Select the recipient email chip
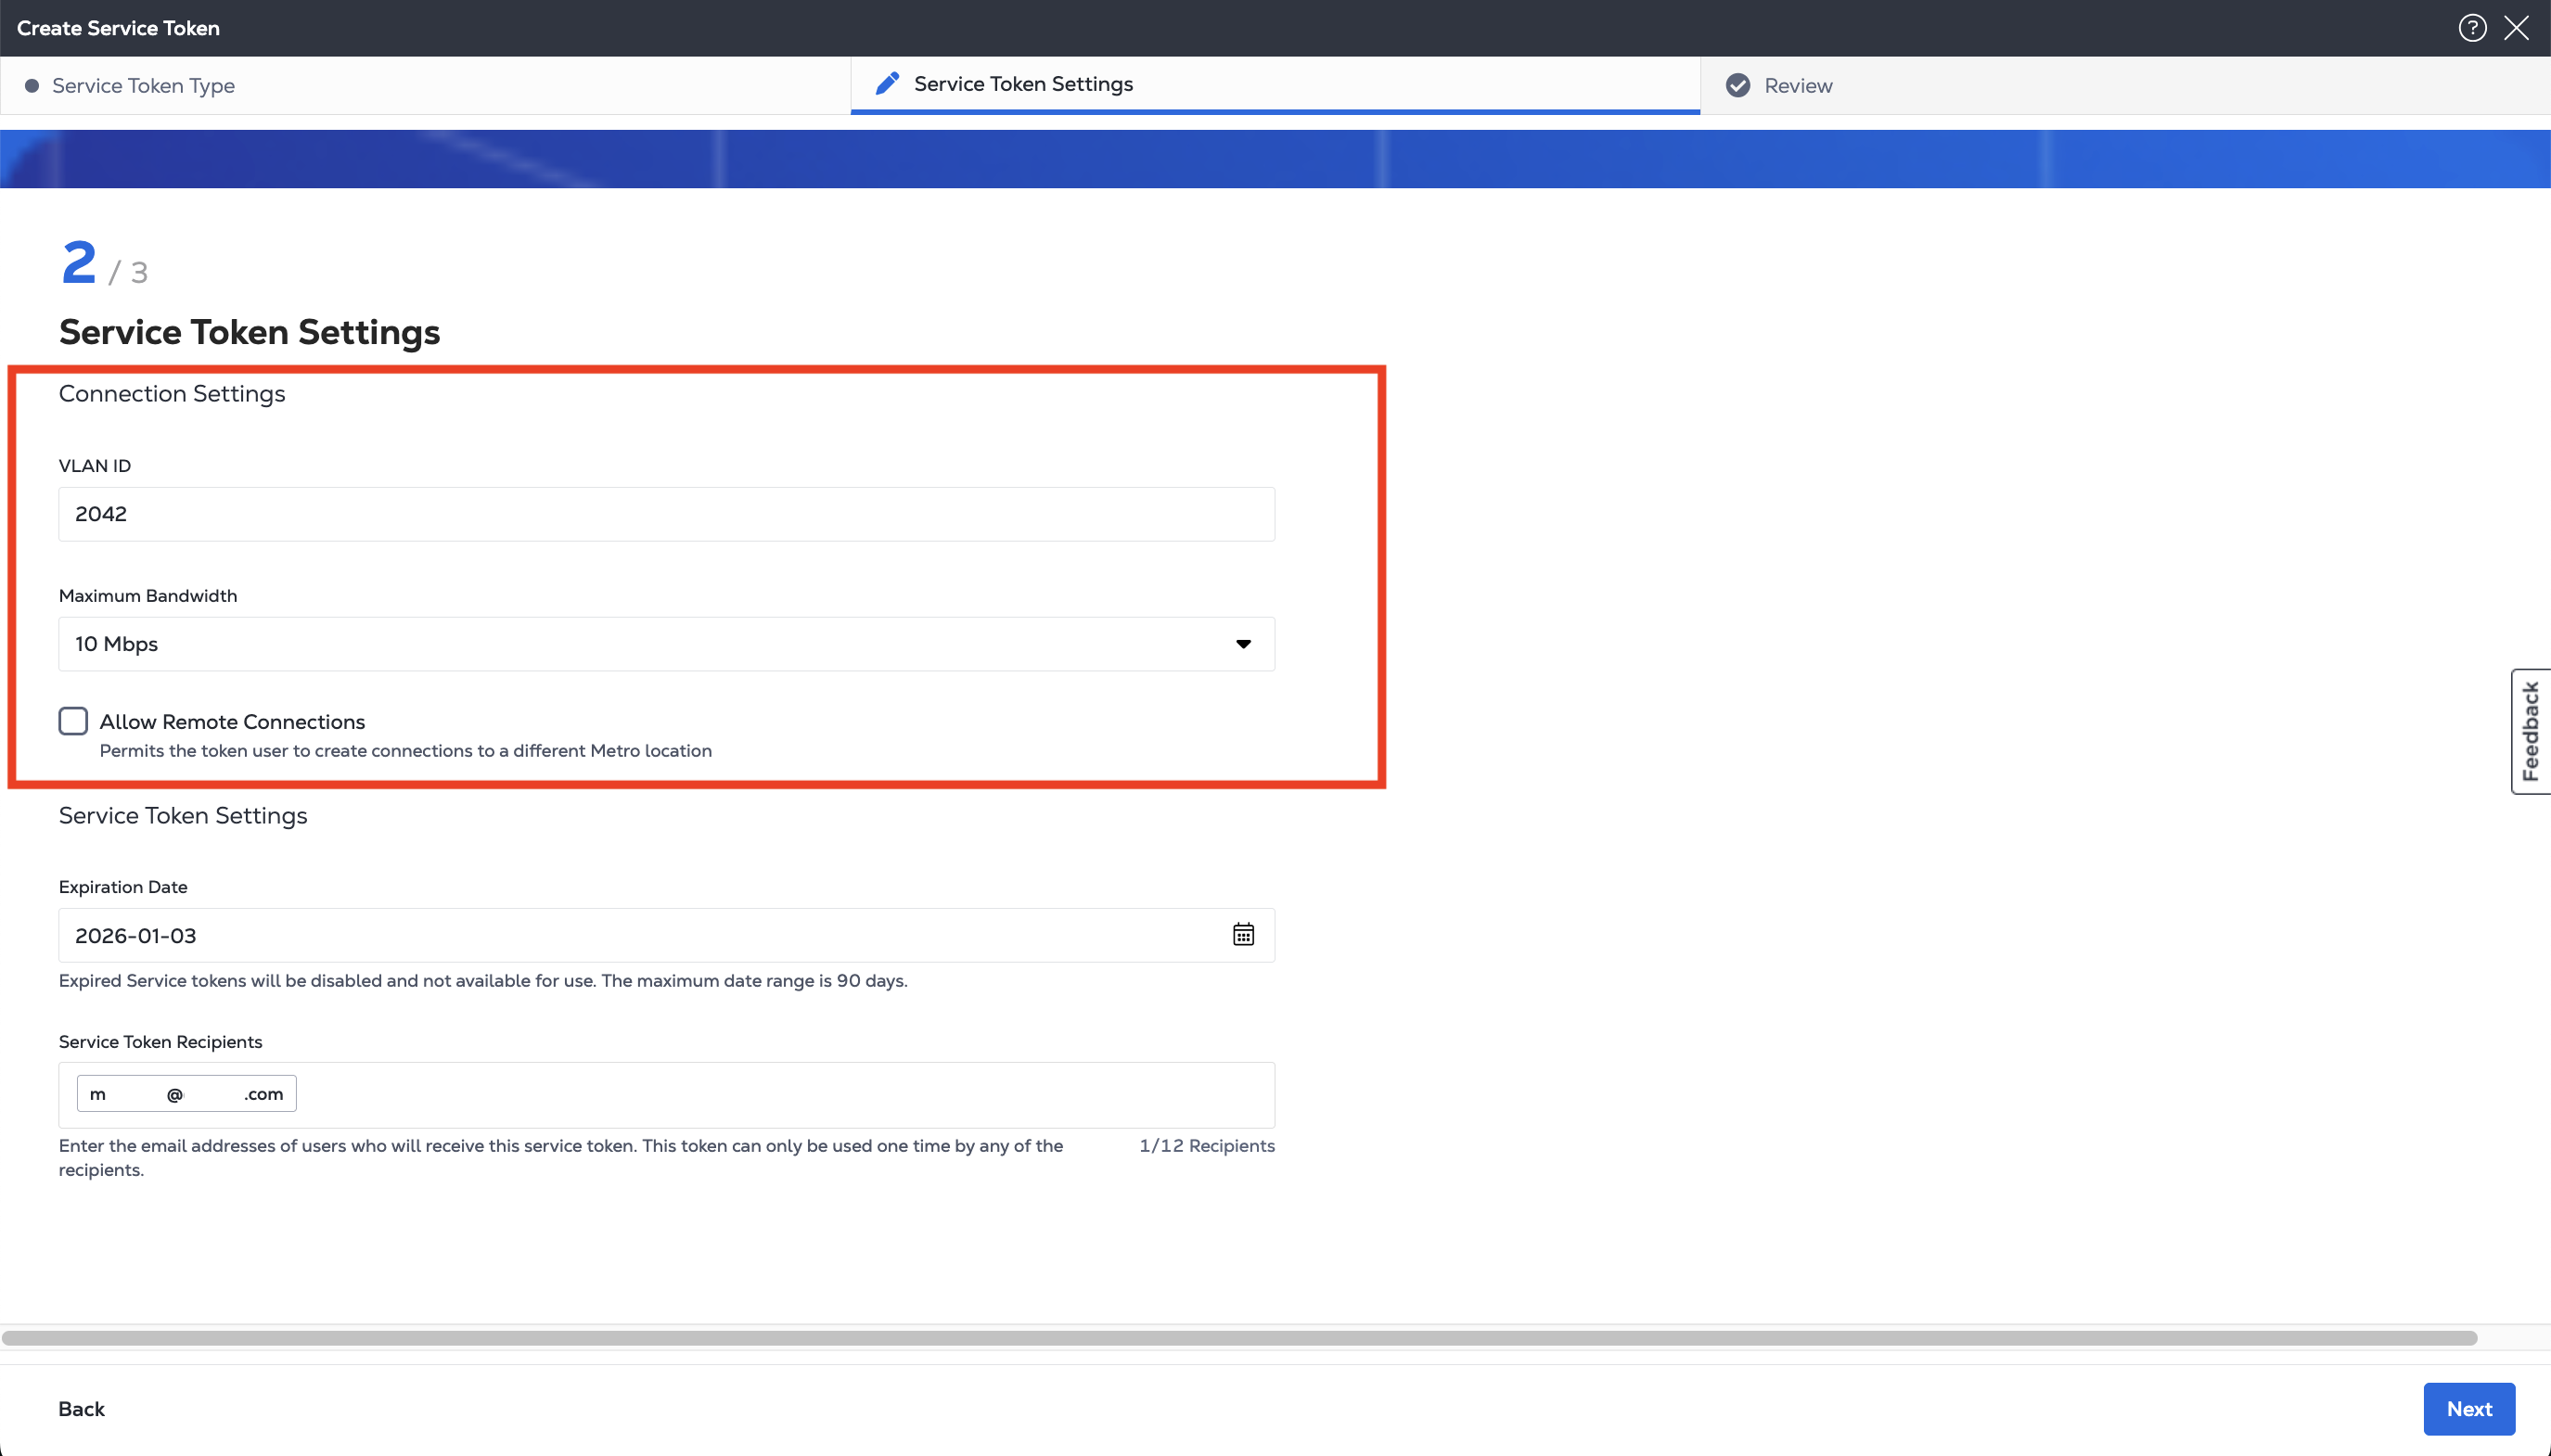 tap(186, 1094)
